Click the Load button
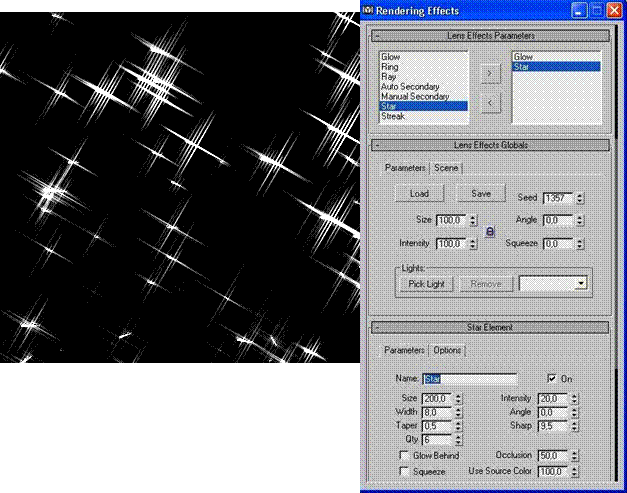 point(419,193)
